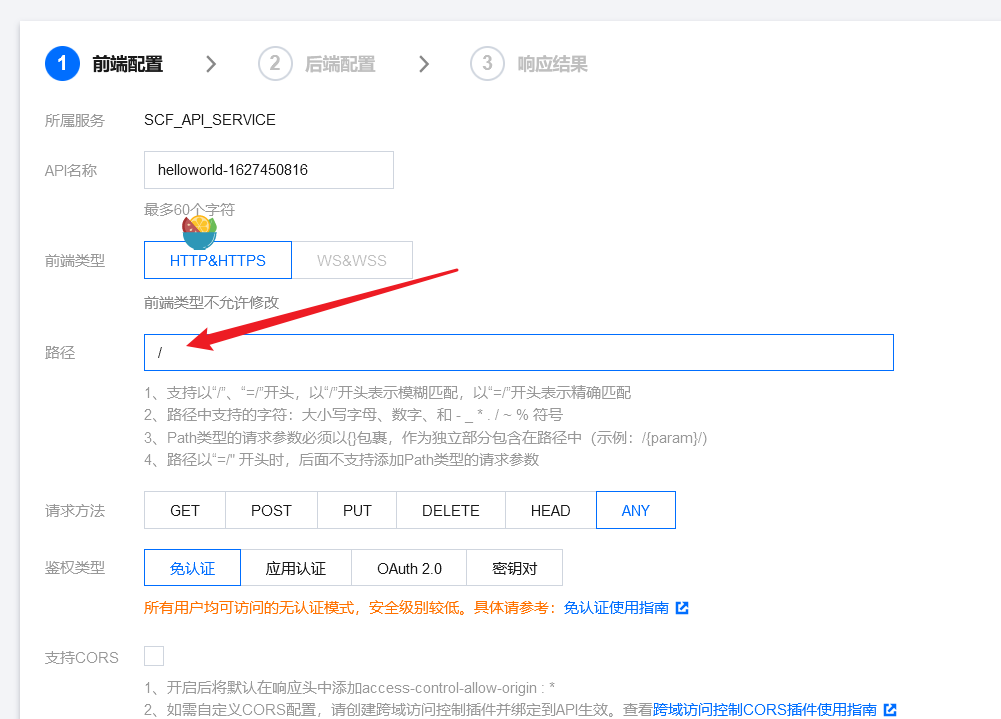Select the POST request method
The height and width of the screenshot is (719, 1001).
tap(271, 510)
